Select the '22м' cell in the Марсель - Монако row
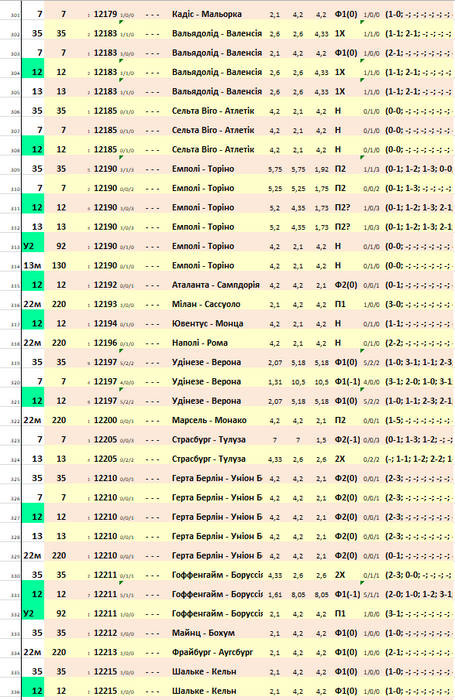 coord(33,421)
